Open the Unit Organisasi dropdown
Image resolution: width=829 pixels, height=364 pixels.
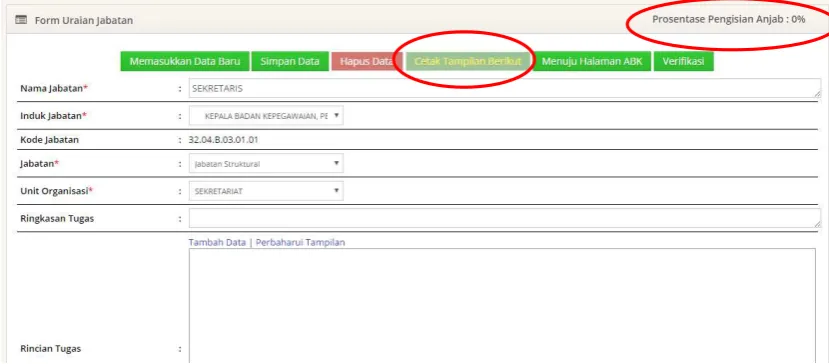(266, 191)
